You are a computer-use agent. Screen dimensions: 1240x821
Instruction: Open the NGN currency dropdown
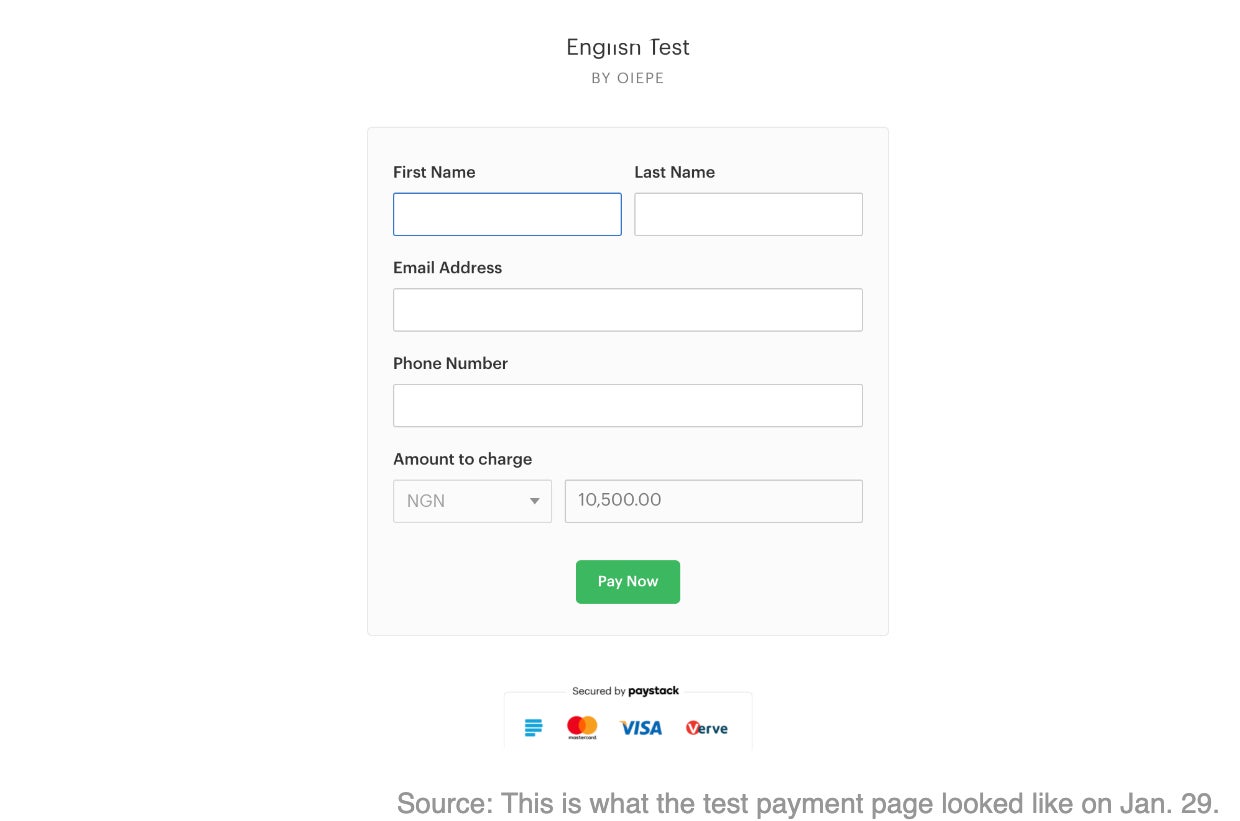click(472, 501)
